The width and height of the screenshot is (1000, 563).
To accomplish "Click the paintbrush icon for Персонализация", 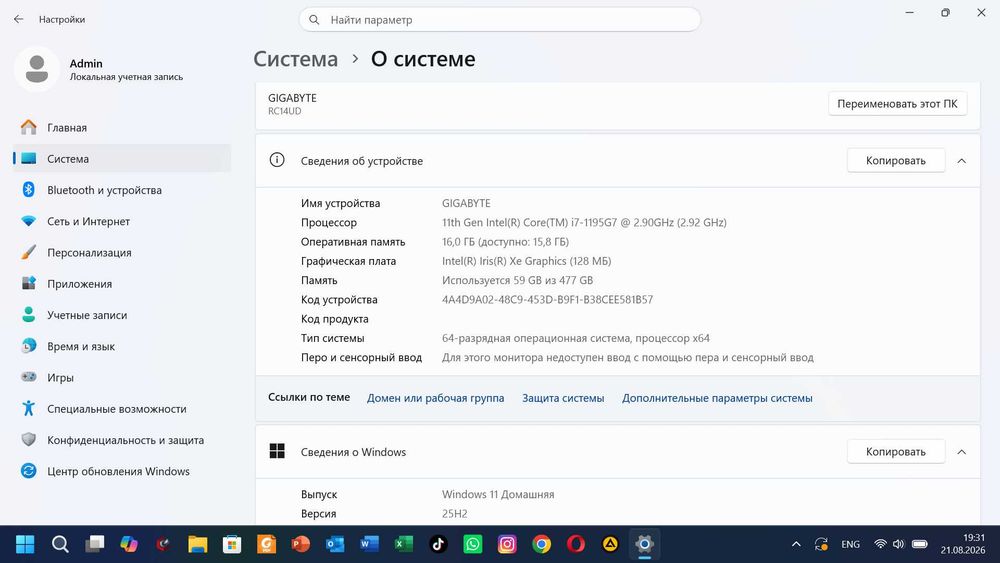I will (28, 252).
